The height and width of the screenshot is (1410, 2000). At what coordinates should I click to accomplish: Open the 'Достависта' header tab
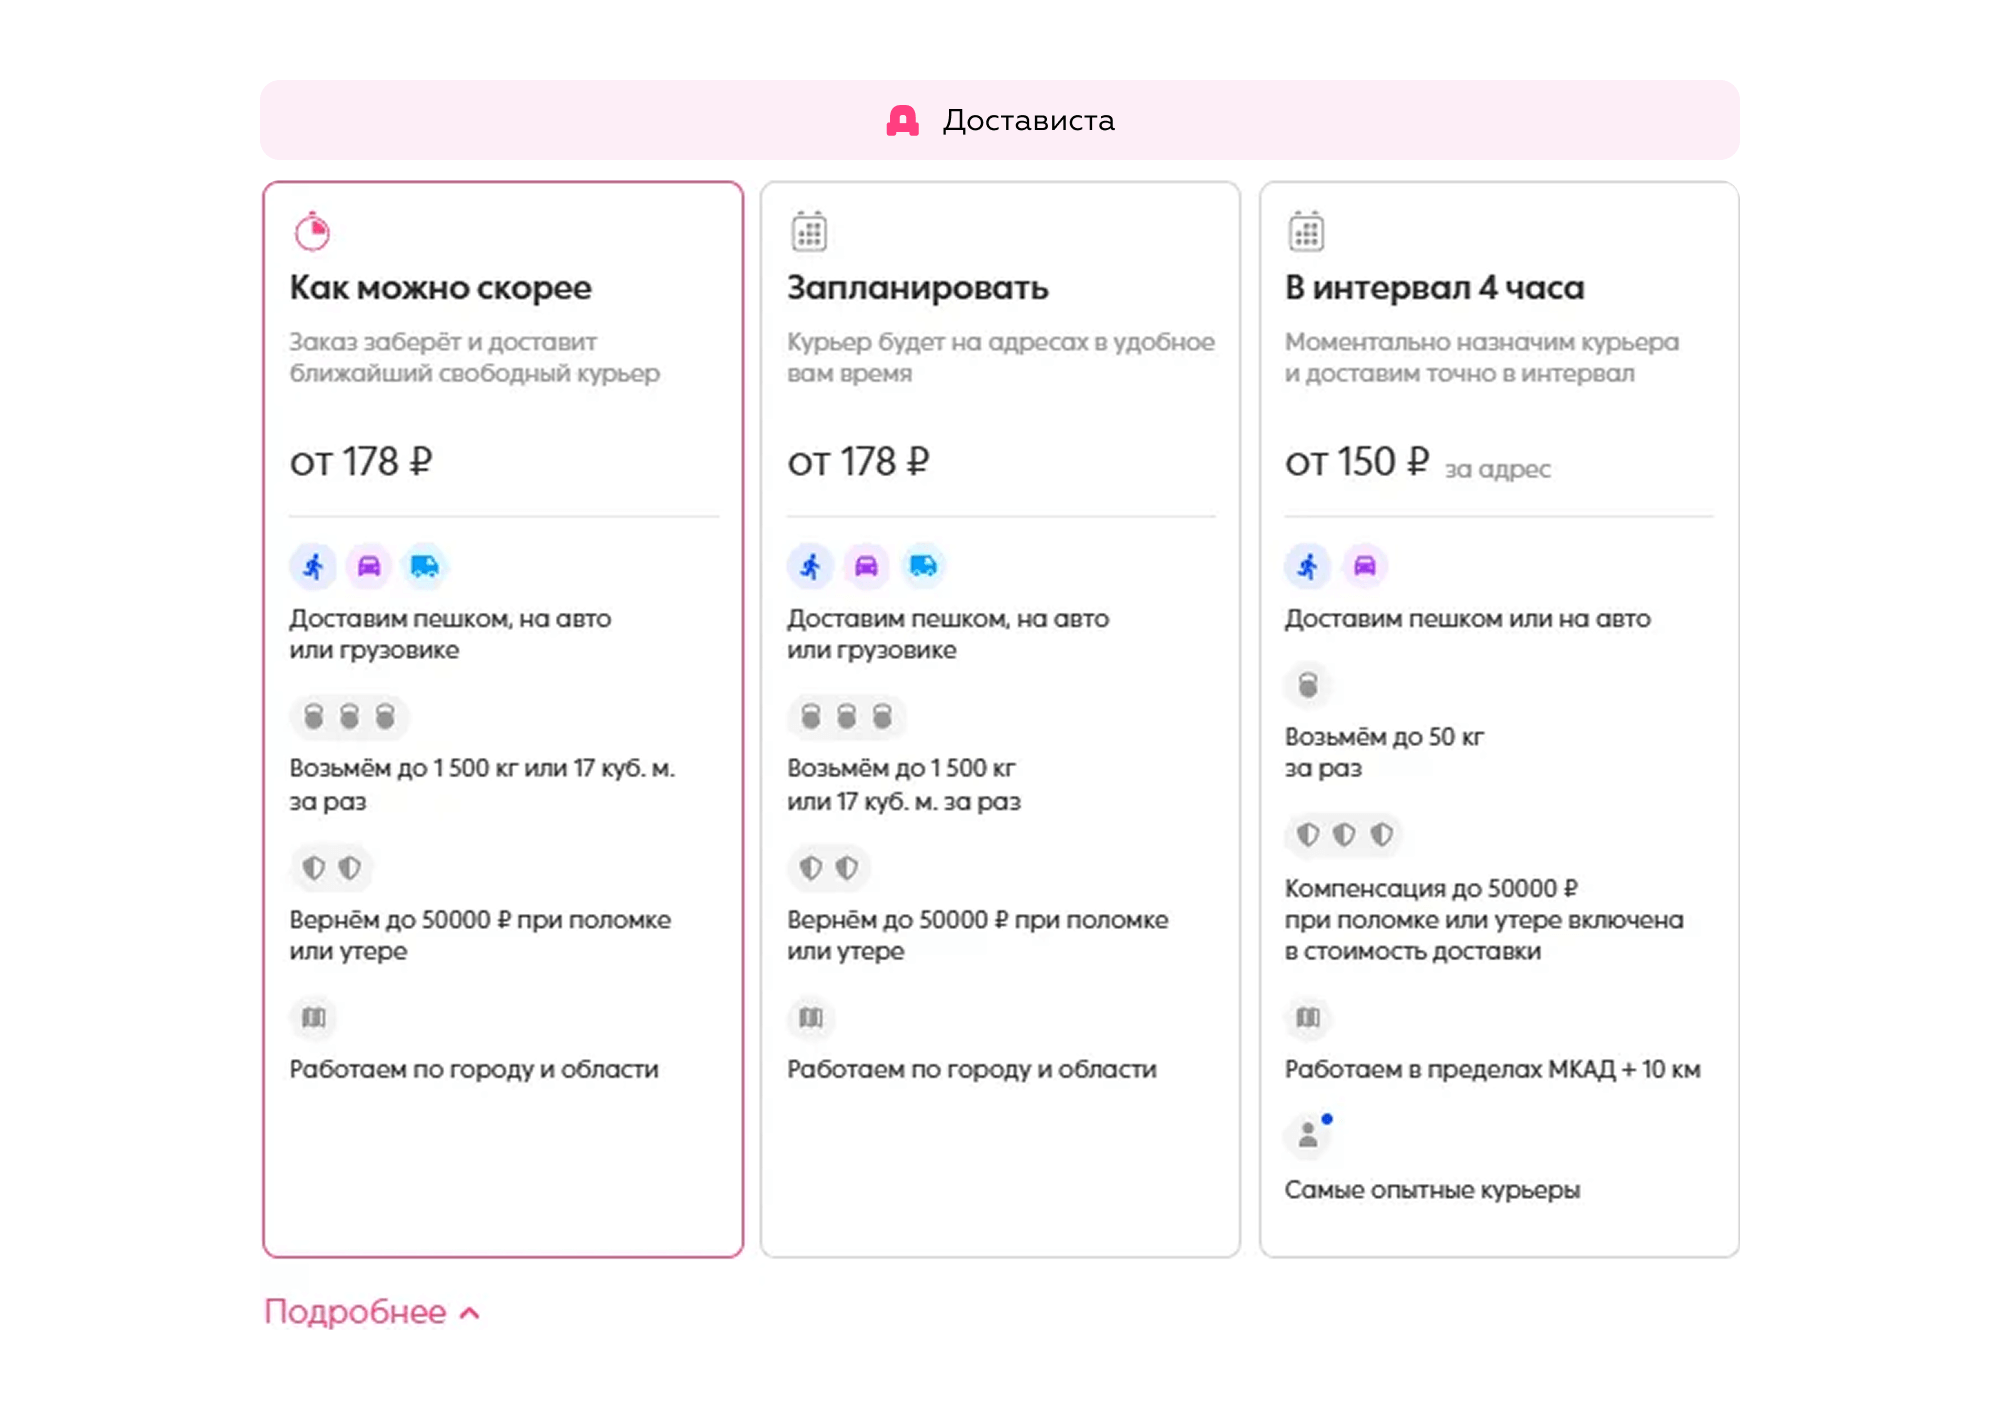(x=1000, y=120)
